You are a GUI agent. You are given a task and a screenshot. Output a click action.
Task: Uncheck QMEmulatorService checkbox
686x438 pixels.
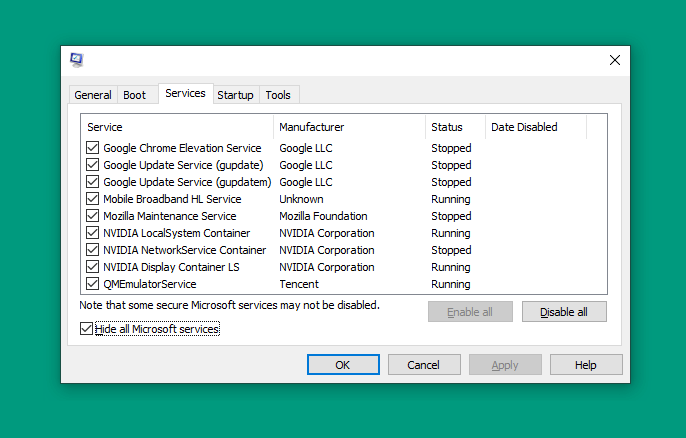92,284
